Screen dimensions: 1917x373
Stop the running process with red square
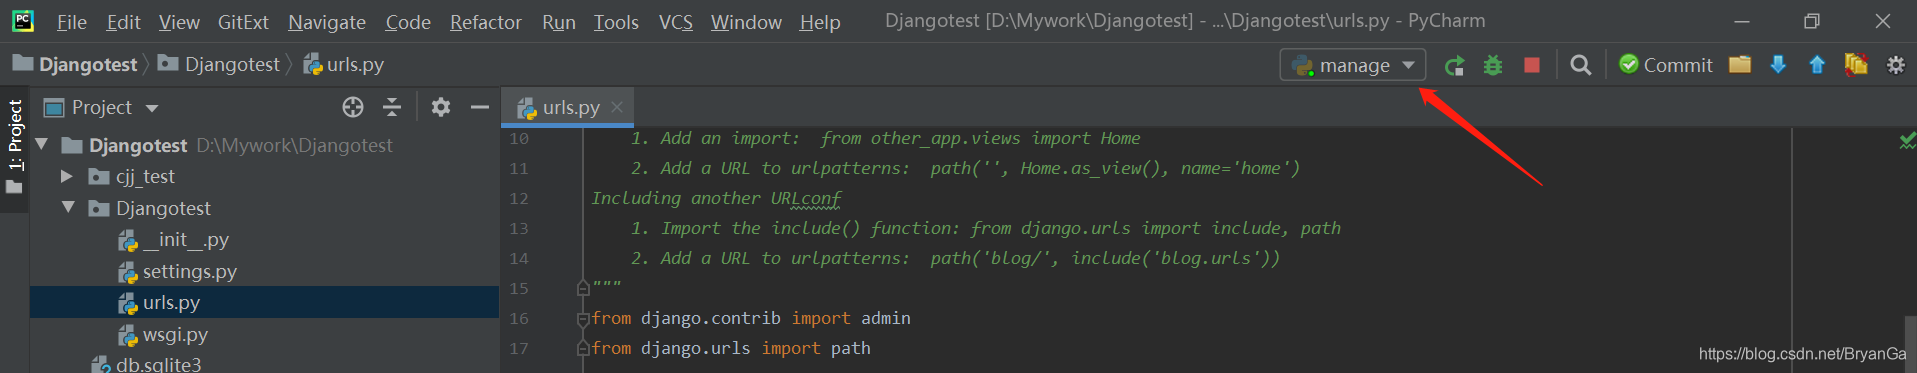tap(1532, 65)
